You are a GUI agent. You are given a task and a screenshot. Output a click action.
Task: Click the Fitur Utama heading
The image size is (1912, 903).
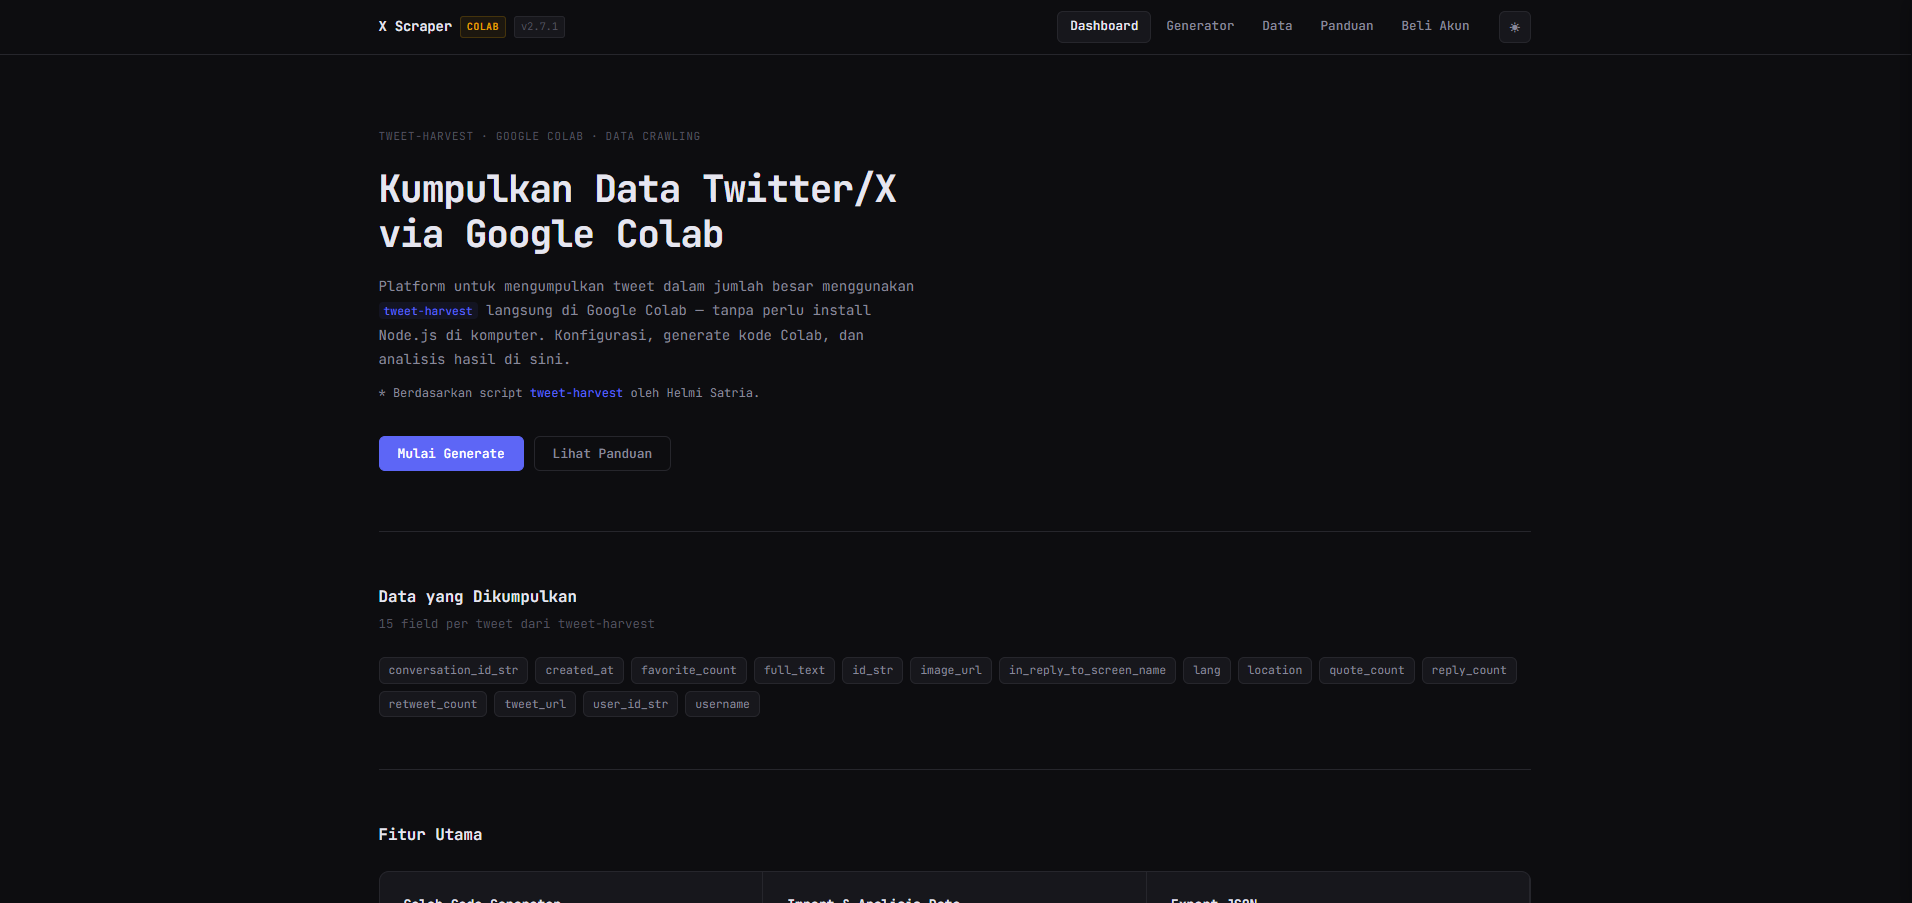tap(430, 835)
